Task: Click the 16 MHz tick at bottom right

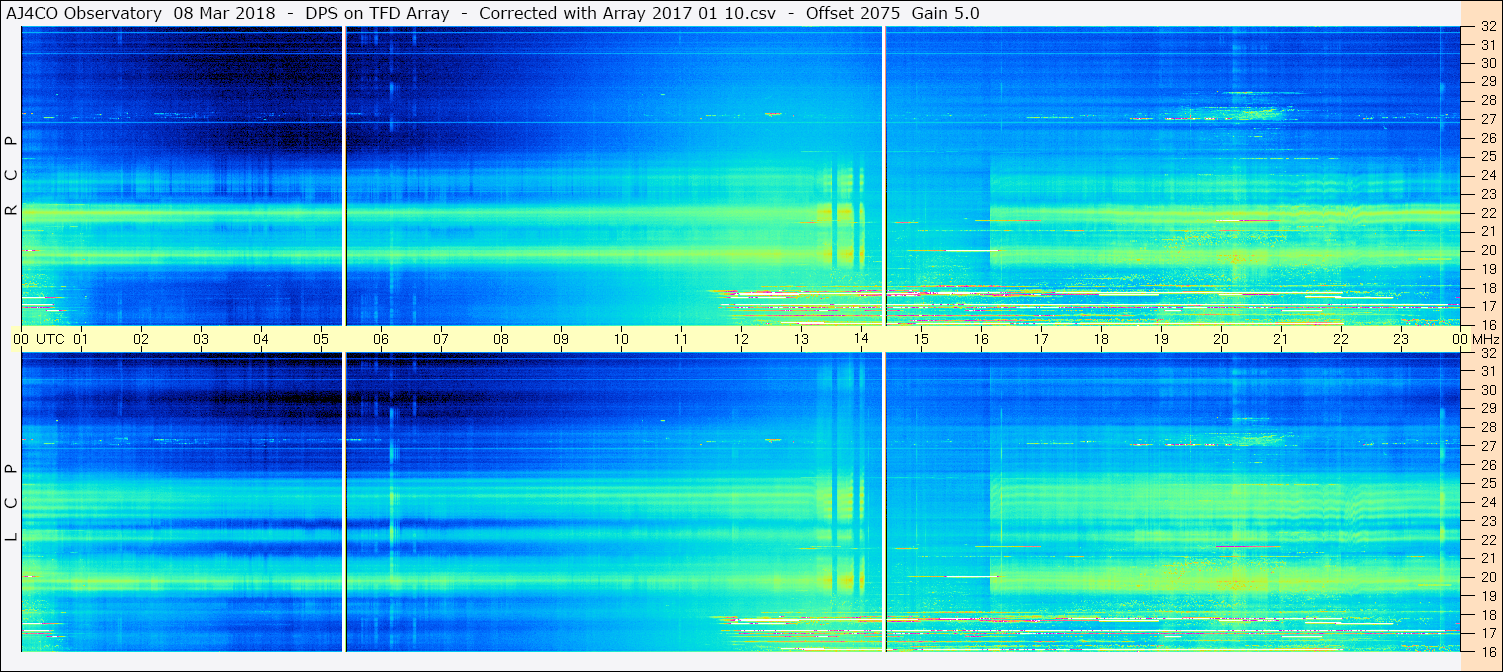Action: [x=1487, y=651]
